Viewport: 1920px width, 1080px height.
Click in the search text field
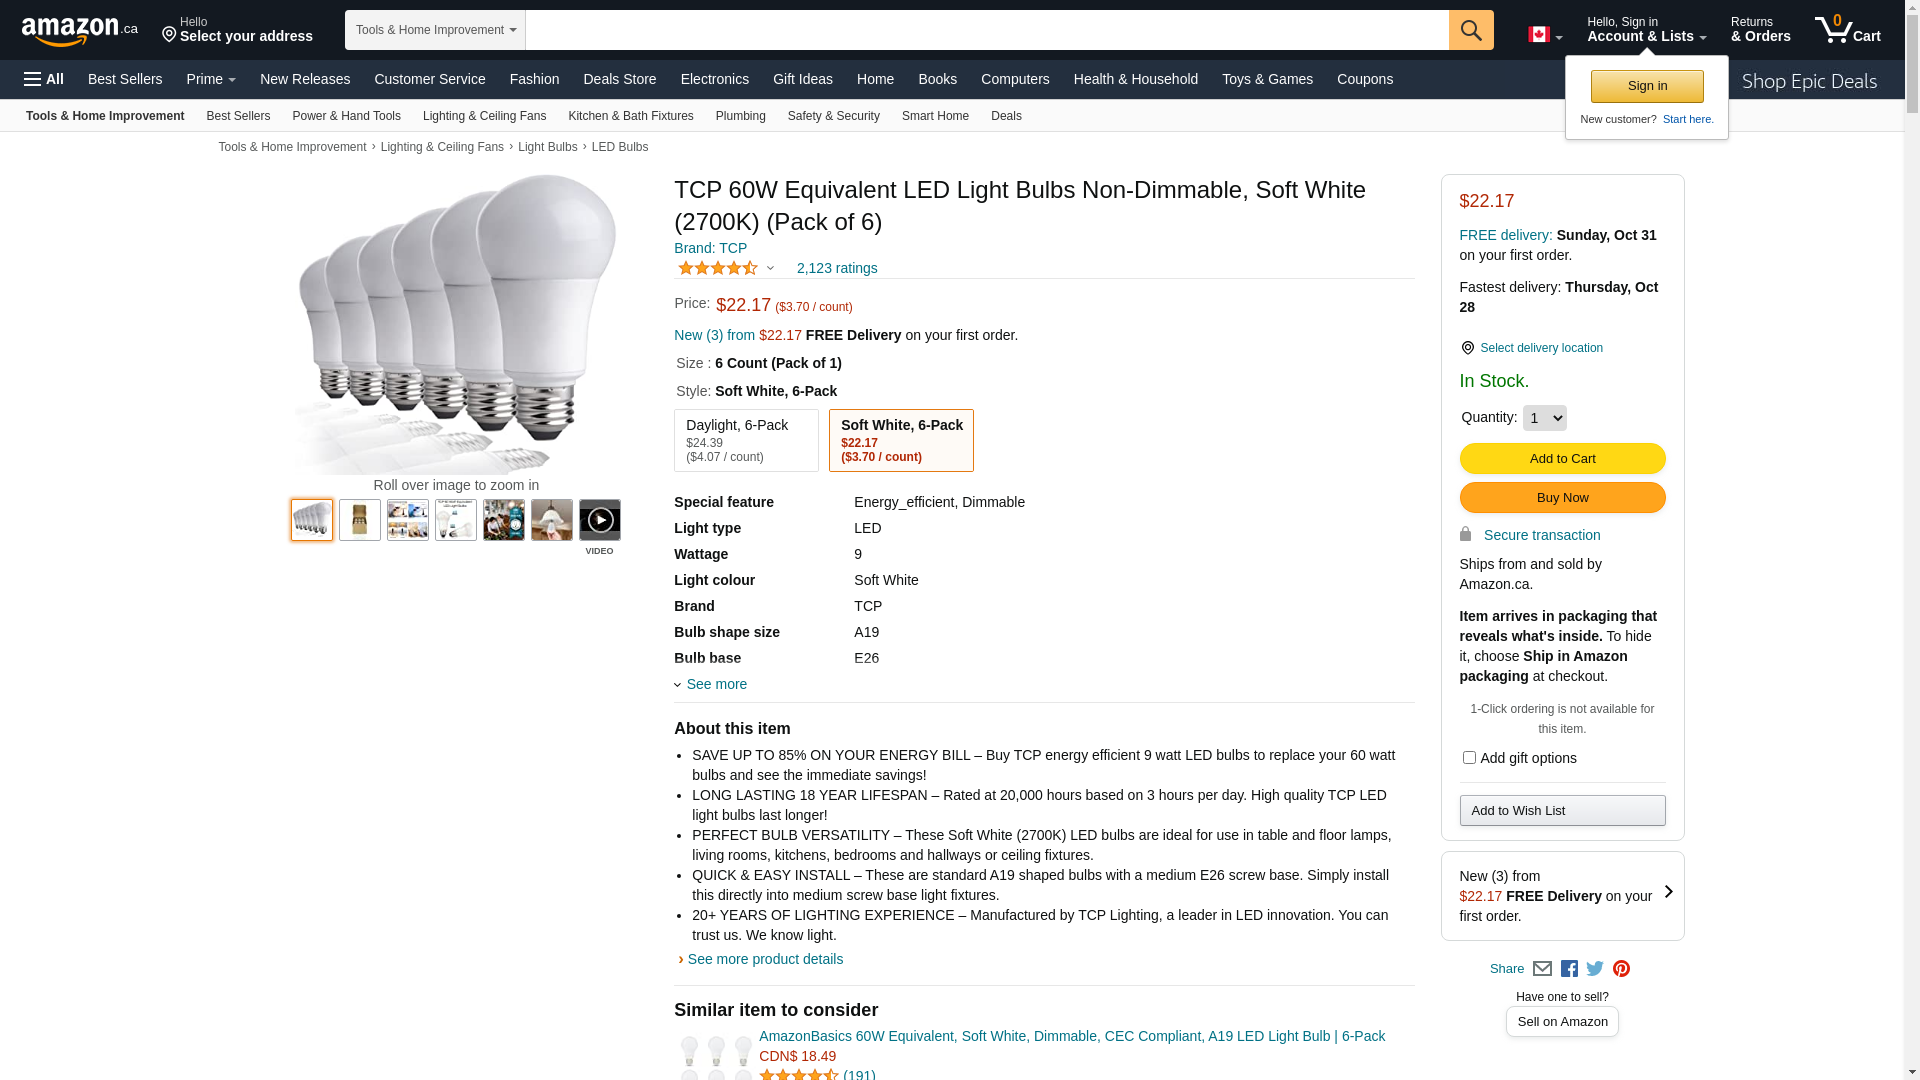coord(986,30)
